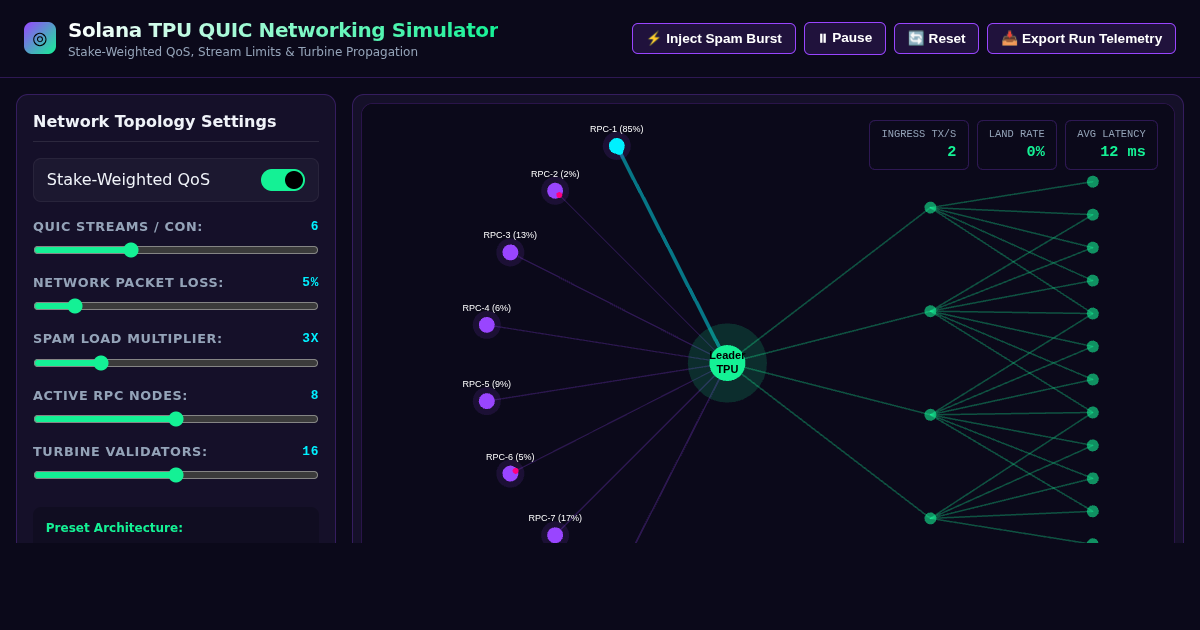Click the active RPC nodes value 8
This screenshot has height=630, width=1200.
(314, 395)
